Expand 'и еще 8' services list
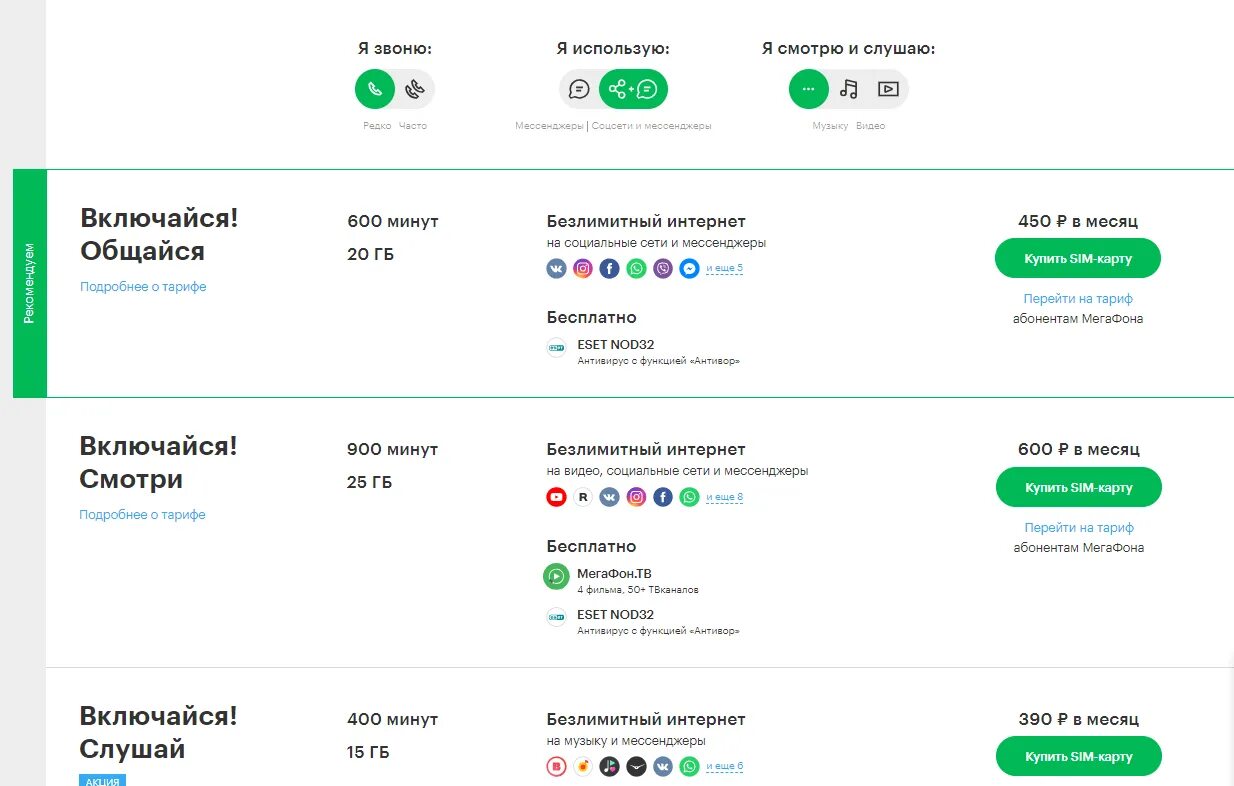 click(x=724, y=497)
